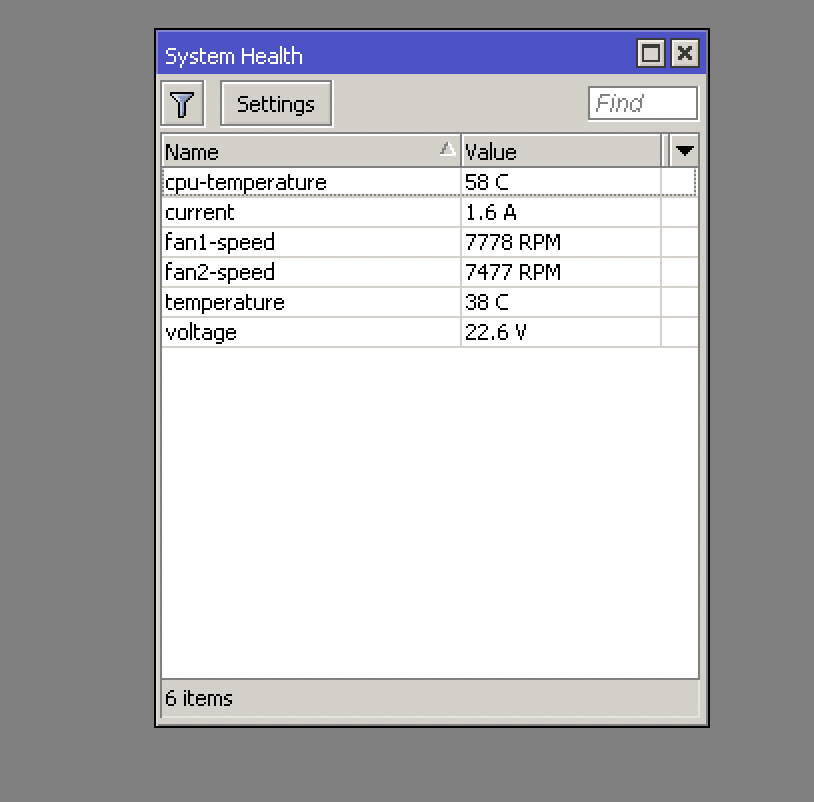The width and height of the screenshot is (814, 802).
Task: Click the filter funnel icon
Action: [x=182, y=103]
